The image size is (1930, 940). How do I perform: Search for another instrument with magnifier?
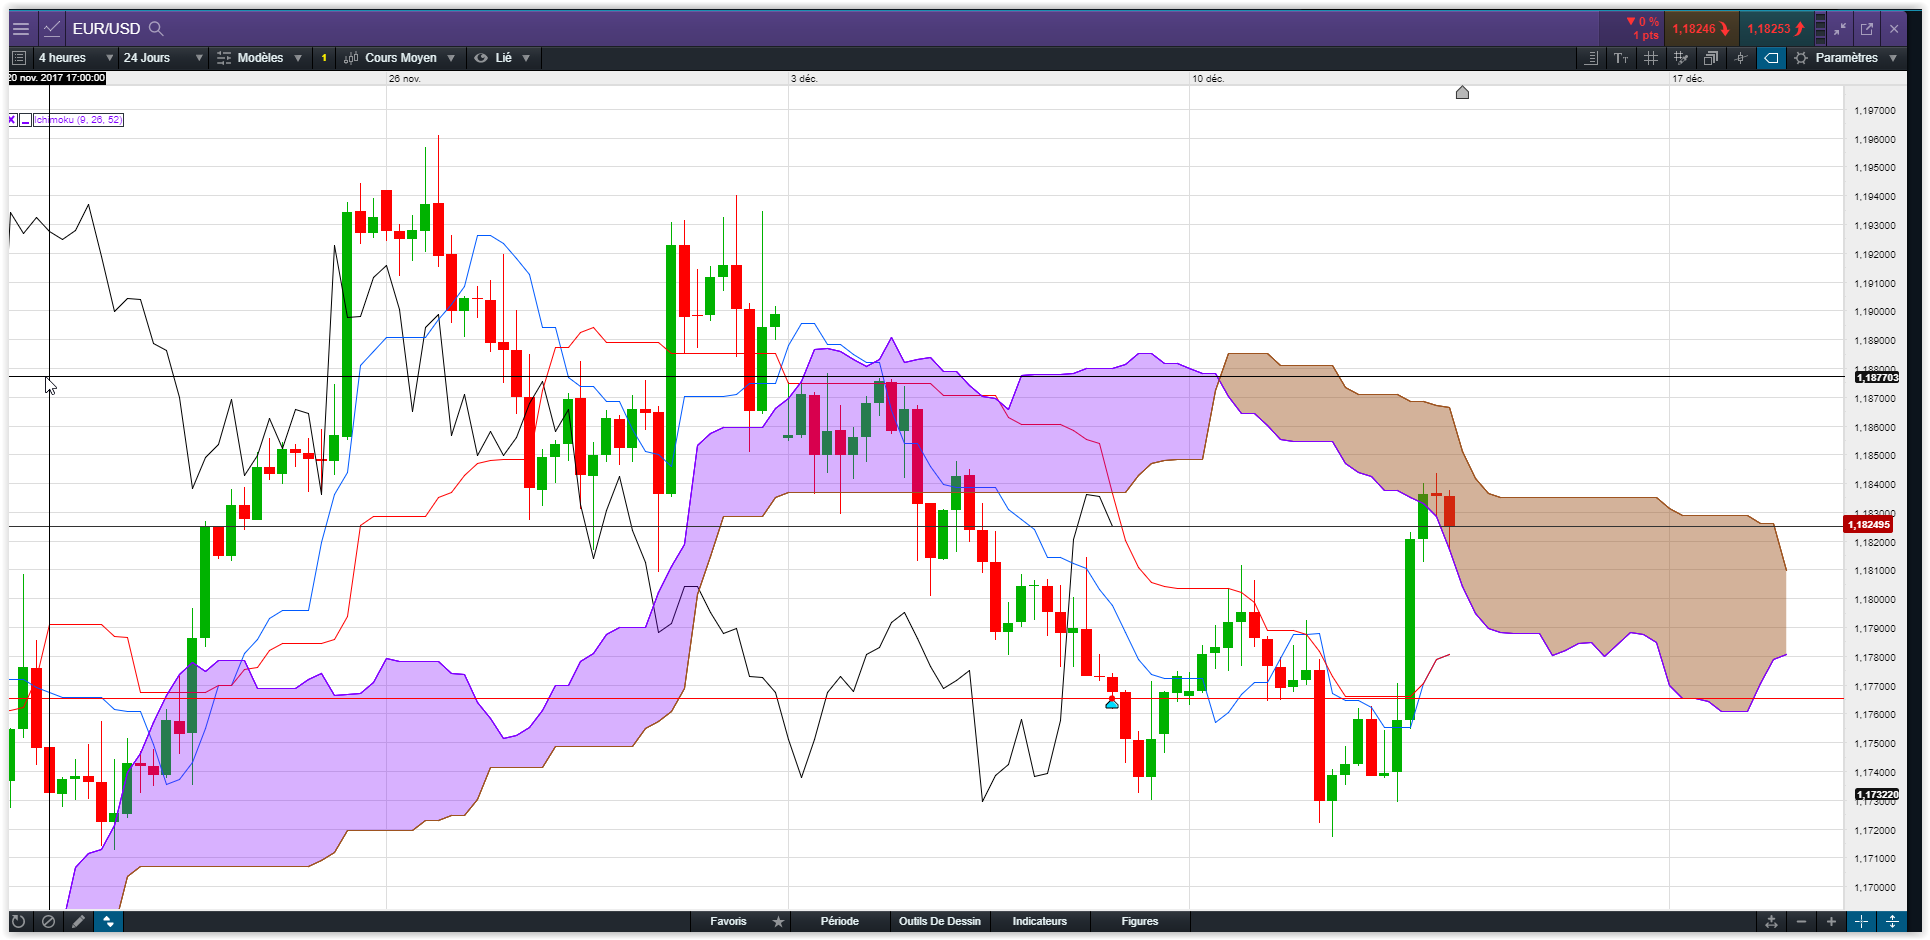pos(156,28)
